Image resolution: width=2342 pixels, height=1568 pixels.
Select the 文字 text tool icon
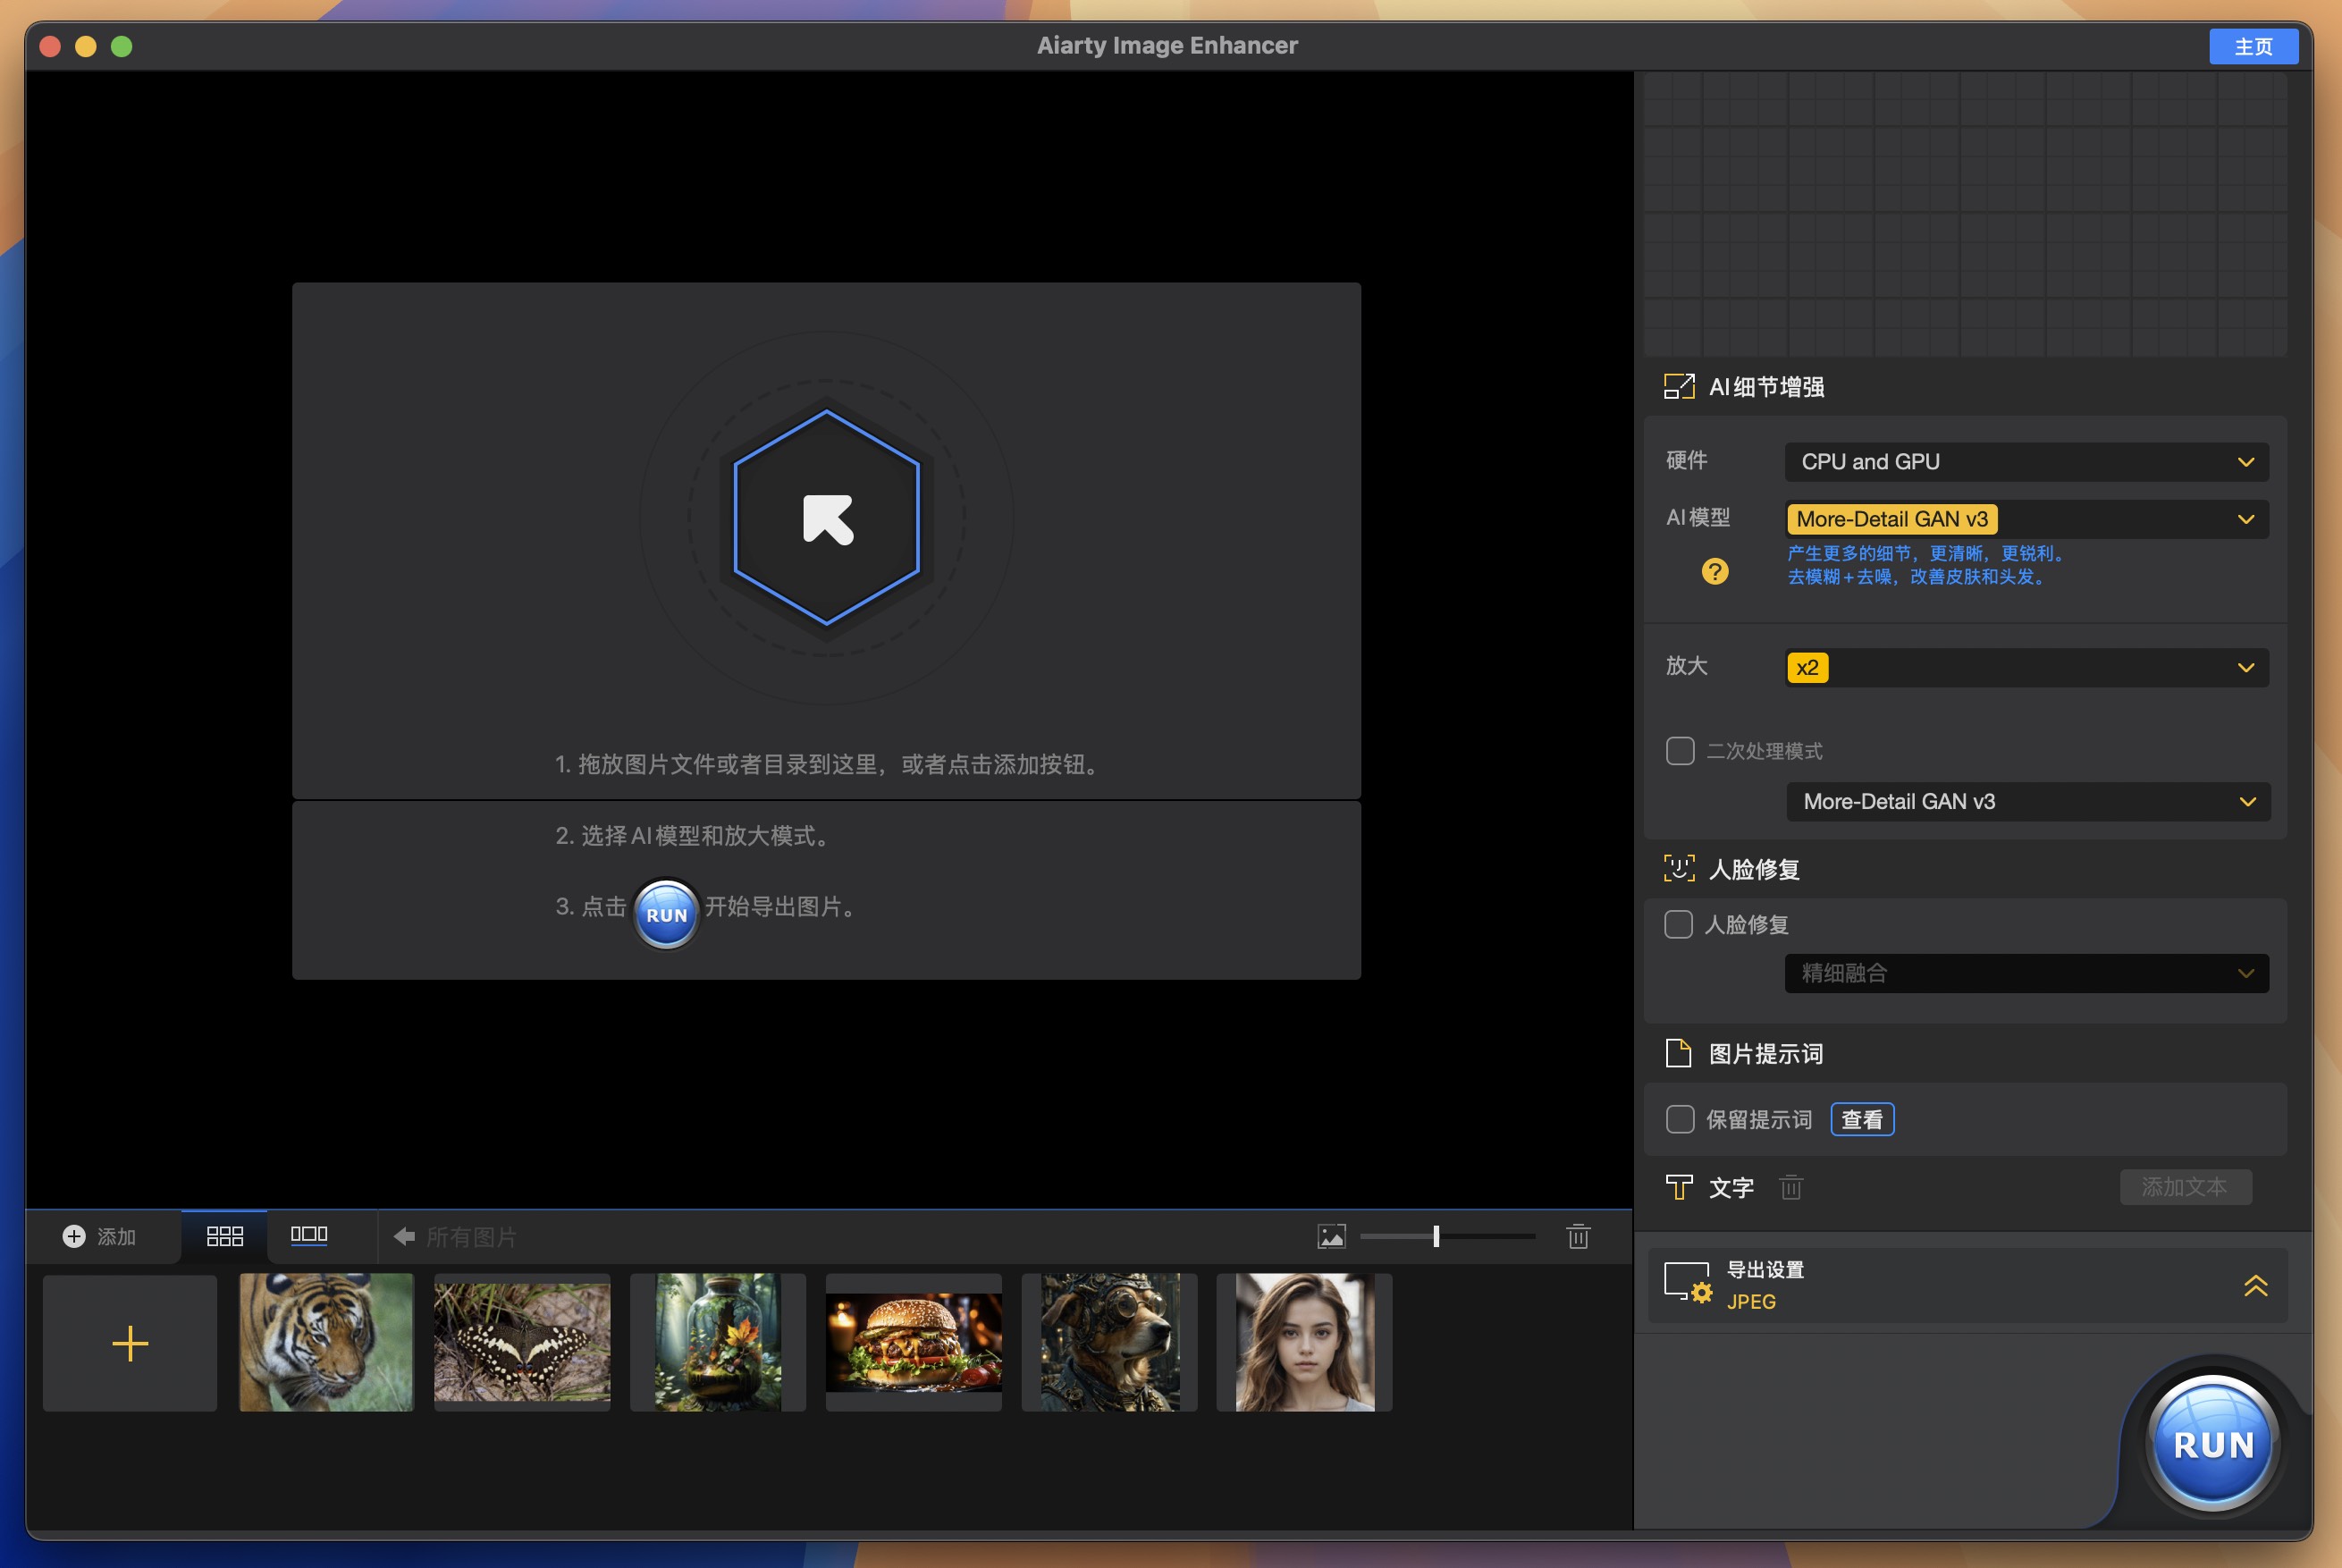(1680, 1187)
